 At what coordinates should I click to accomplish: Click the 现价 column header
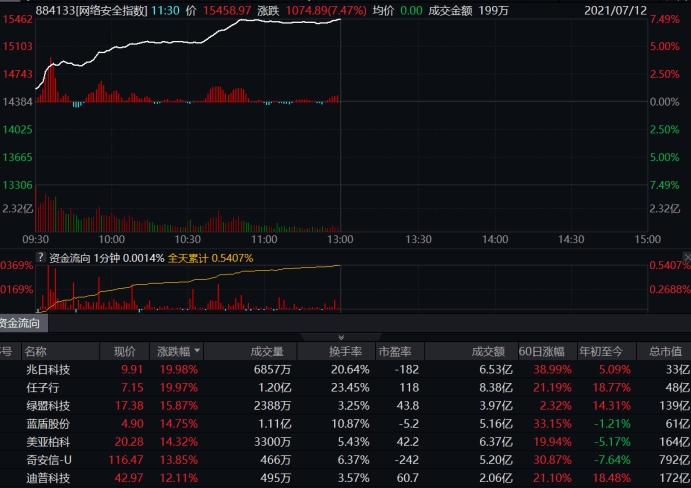(124, 351)
